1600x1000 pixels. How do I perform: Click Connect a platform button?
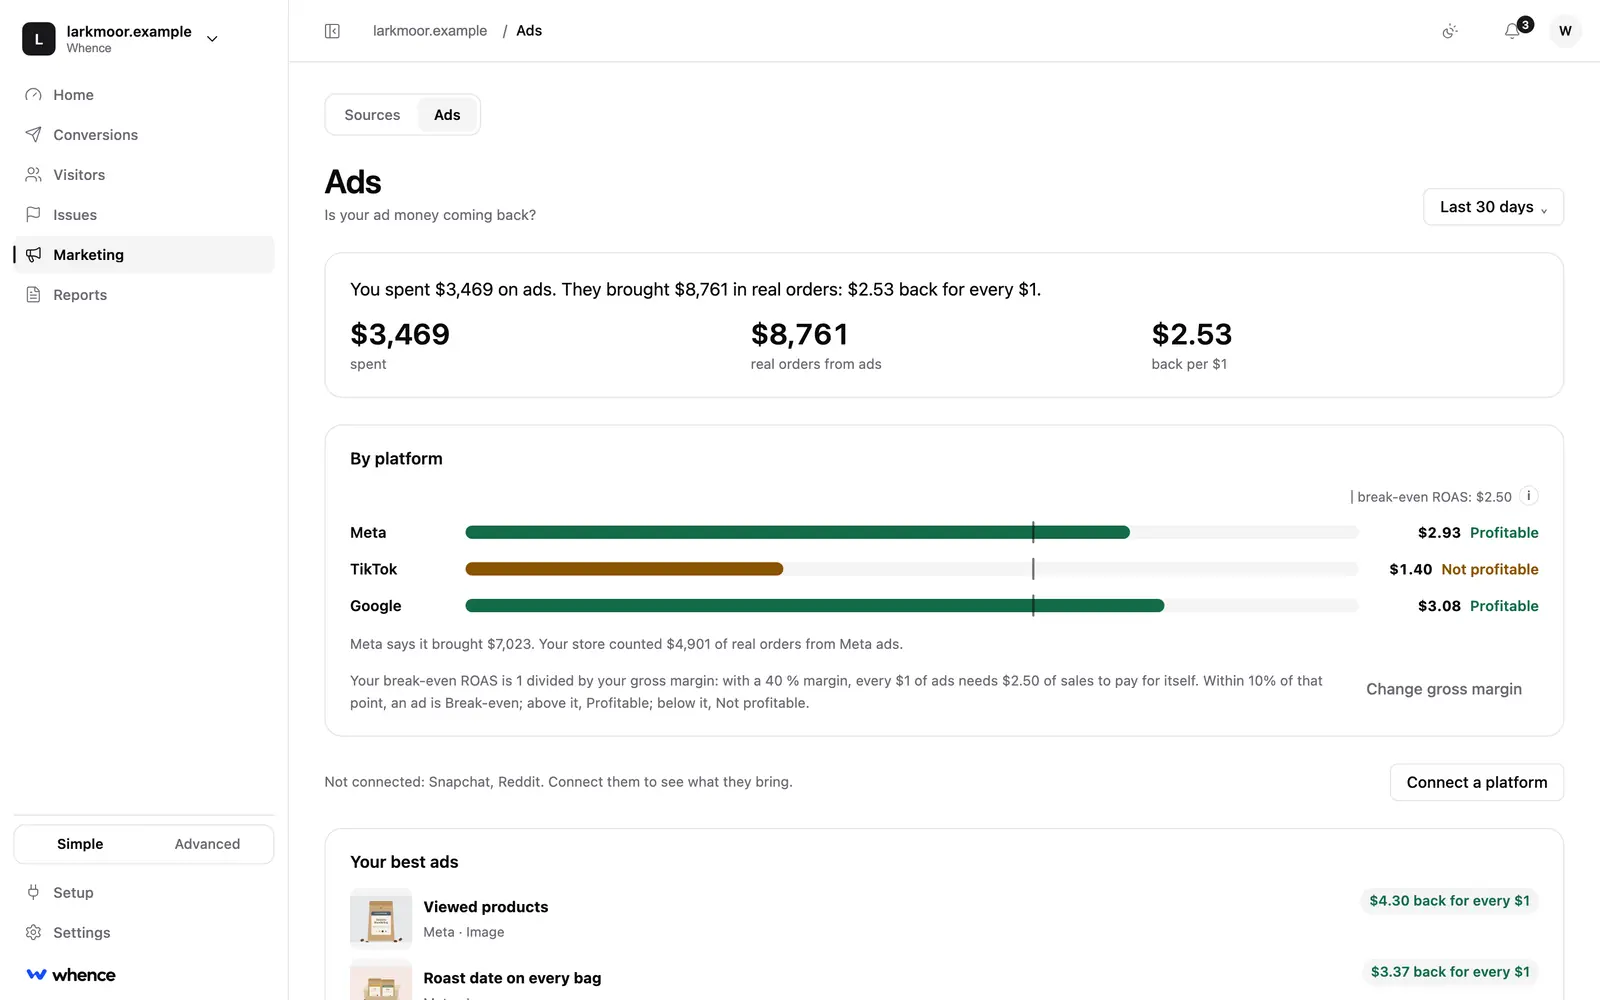click(1477, 782)
